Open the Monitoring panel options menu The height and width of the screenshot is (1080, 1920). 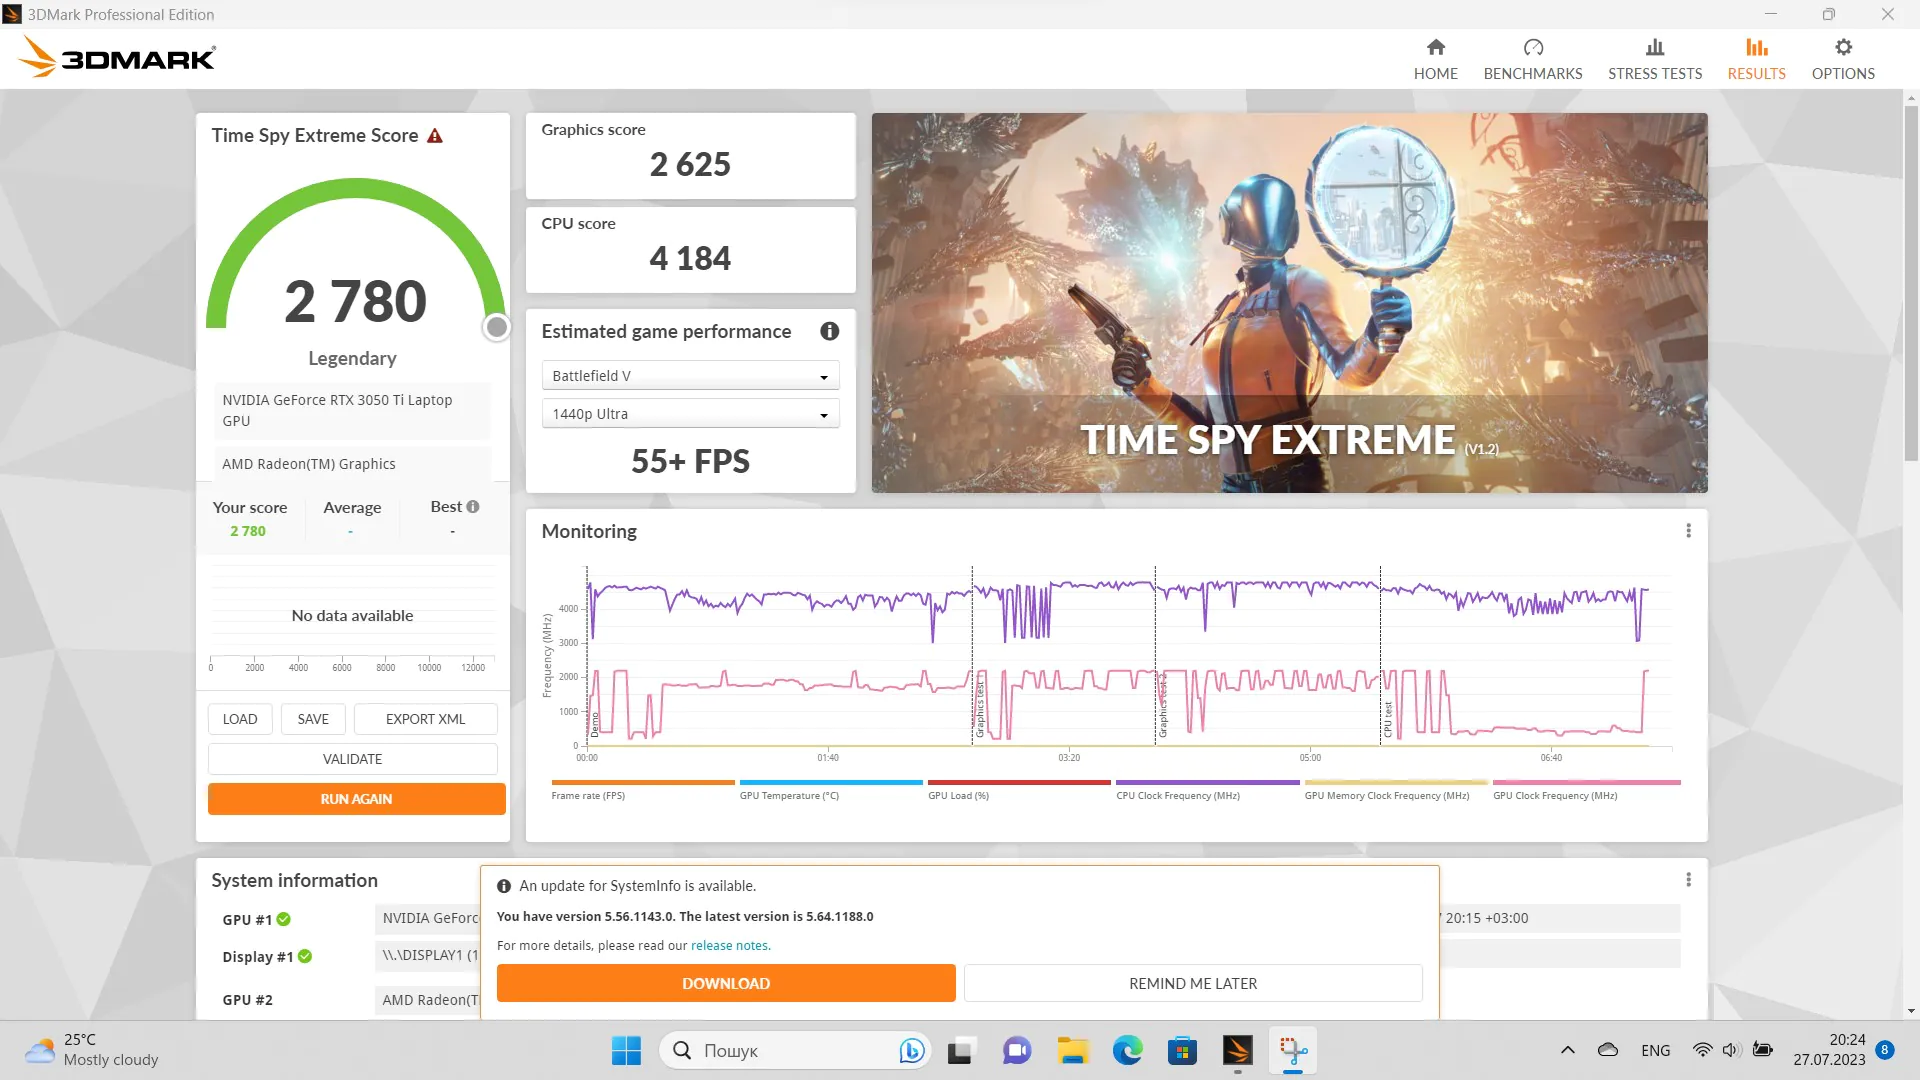[1688, 531]
